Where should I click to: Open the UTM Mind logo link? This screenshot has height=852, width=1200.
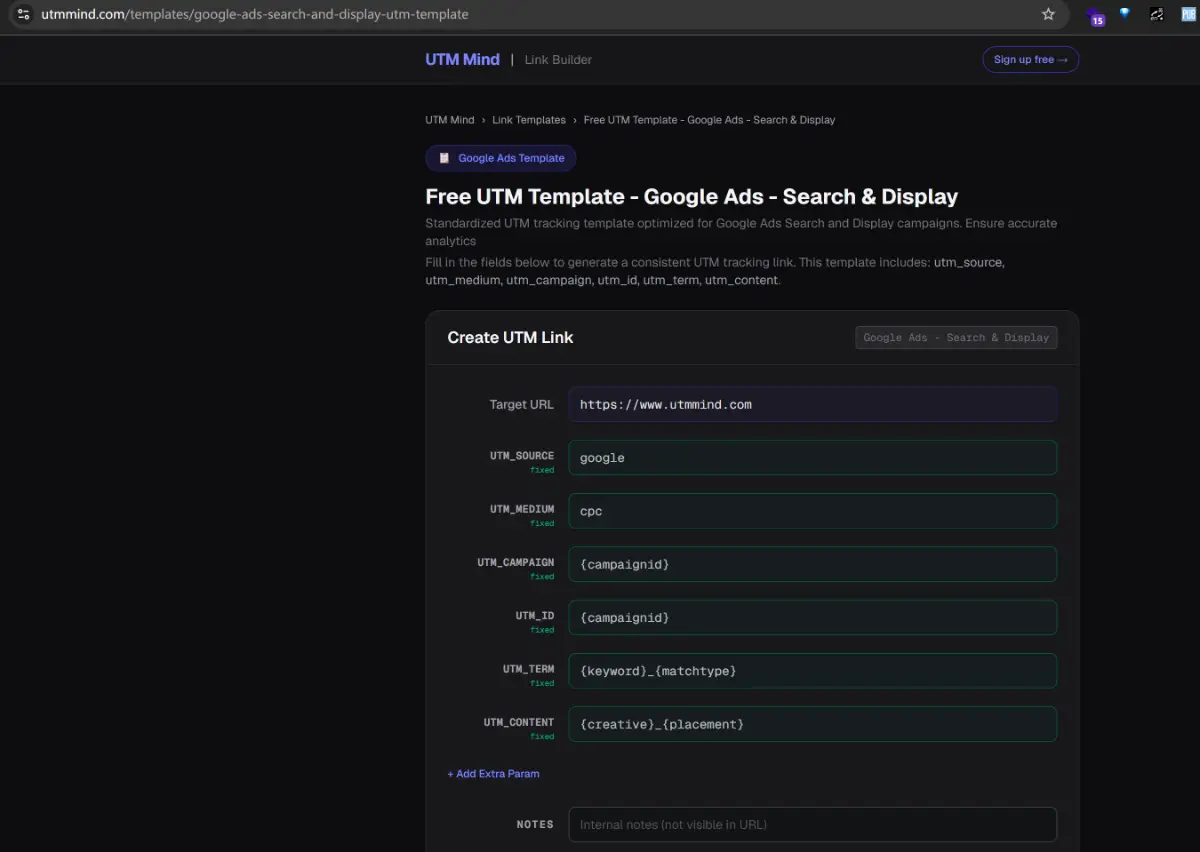click(x=462, y=59)
